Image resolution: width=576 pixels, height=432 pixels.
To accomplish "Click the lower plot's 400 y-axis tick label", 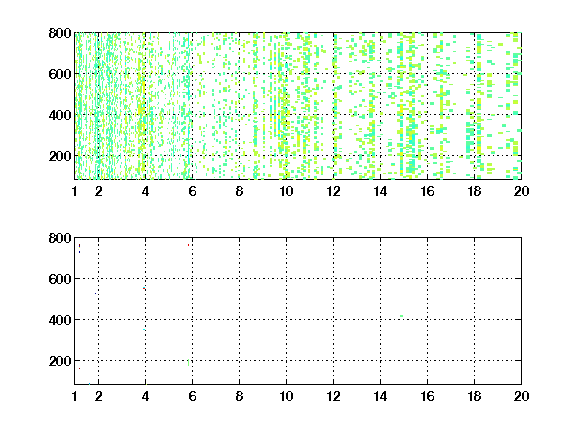I will [x=60, y=320].
